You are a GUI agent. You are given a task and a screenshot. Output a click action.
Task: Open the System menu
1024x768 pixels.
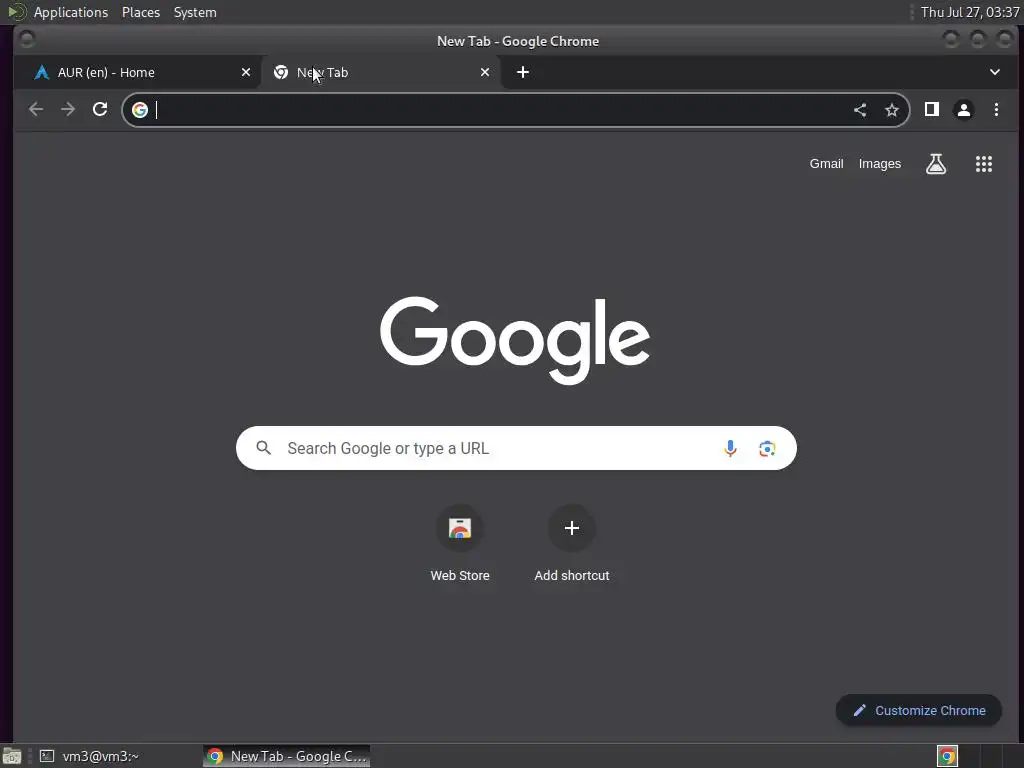195,12
